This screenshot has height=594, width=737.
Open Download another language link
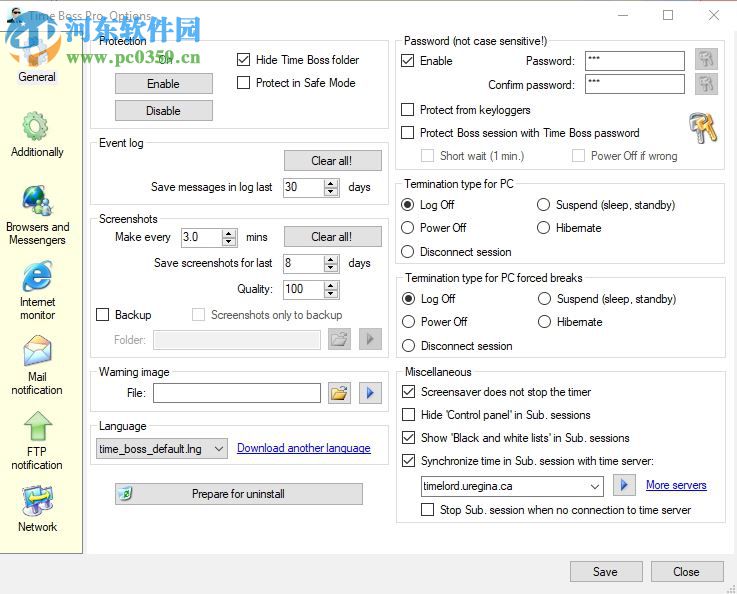click(x=304, y=448)
